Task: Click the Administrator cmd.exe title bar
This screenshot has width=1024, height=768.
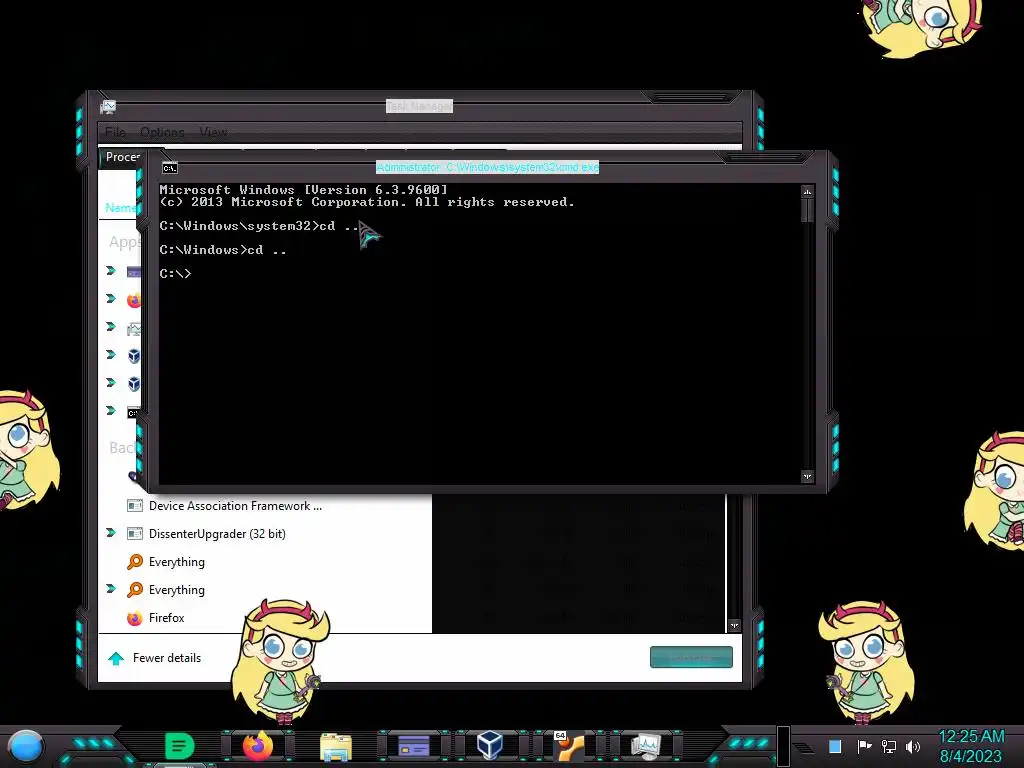Action: pos(487,167)
